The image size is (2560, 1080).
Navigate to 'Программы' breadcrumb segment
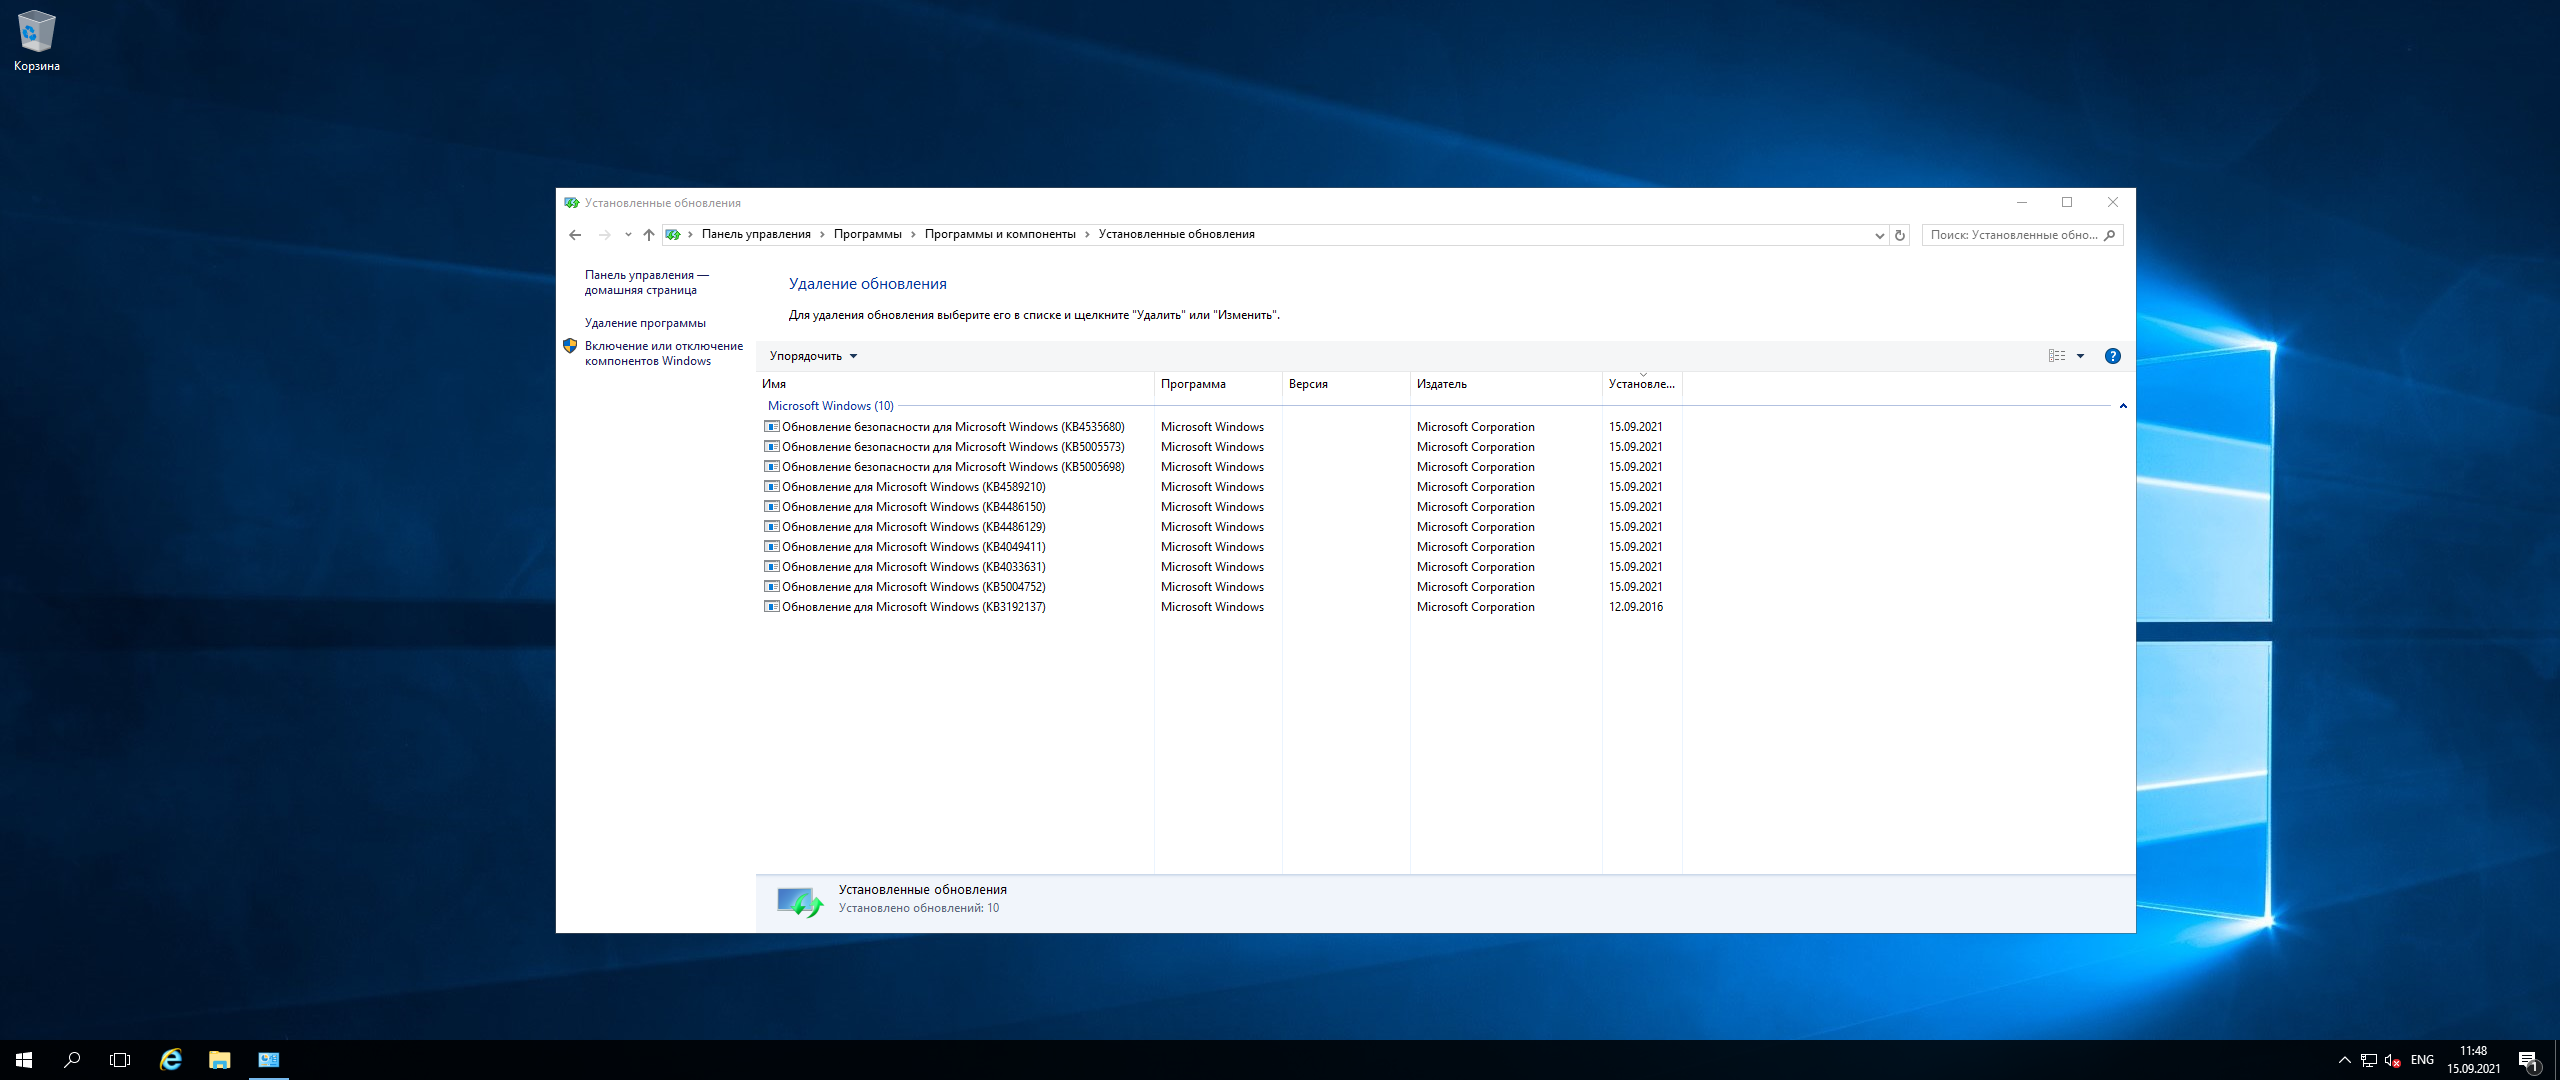(867, 234)
